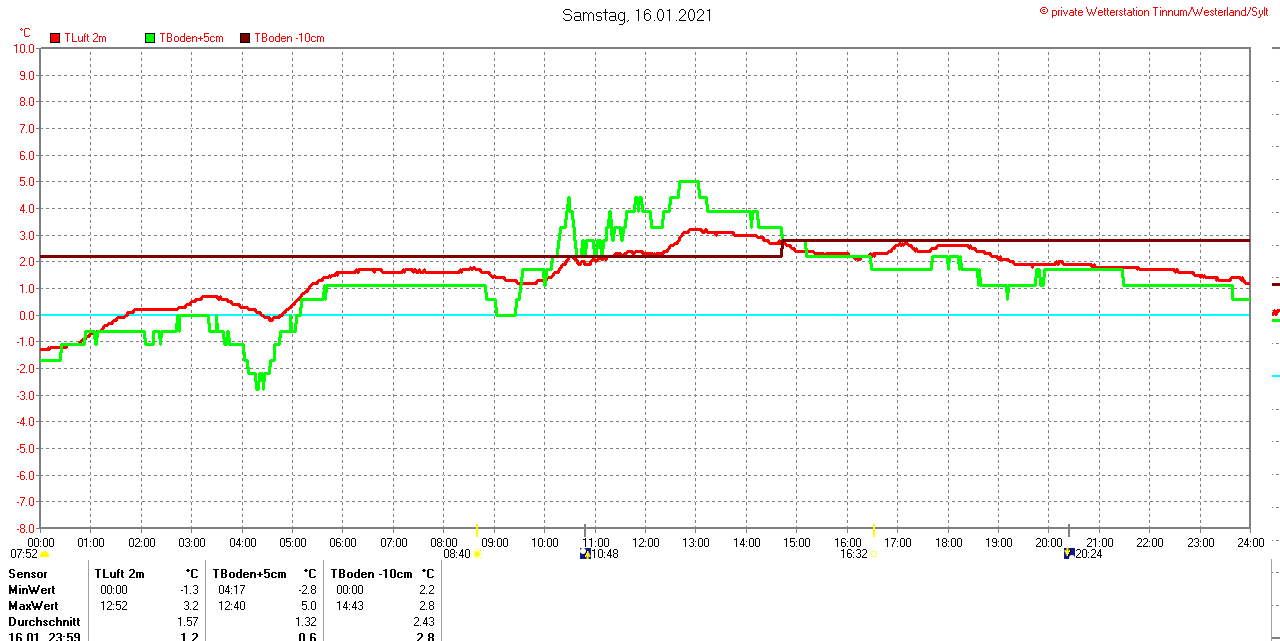Click the dark red TBoden -10cm legend square

click(x=246, y=38)
